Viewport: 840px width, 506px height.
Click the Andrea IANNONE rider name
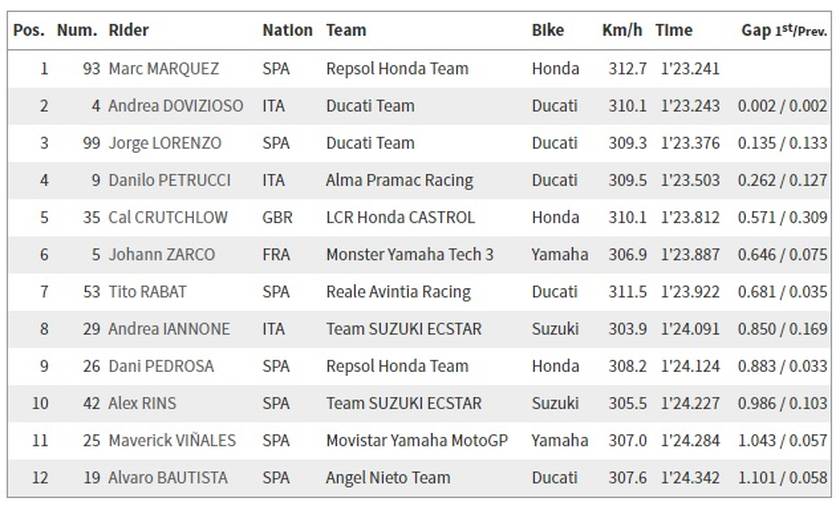169,329
